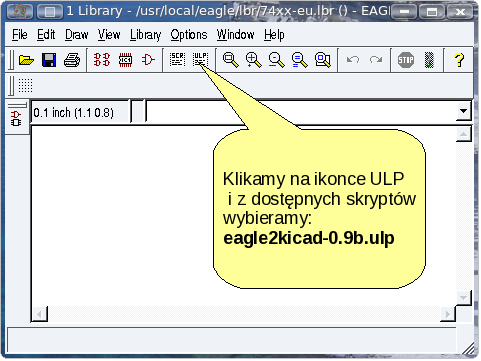The width and height of the screenshot is (481, 361).
Task: Open the Edit menu
Action: [46, 35]
